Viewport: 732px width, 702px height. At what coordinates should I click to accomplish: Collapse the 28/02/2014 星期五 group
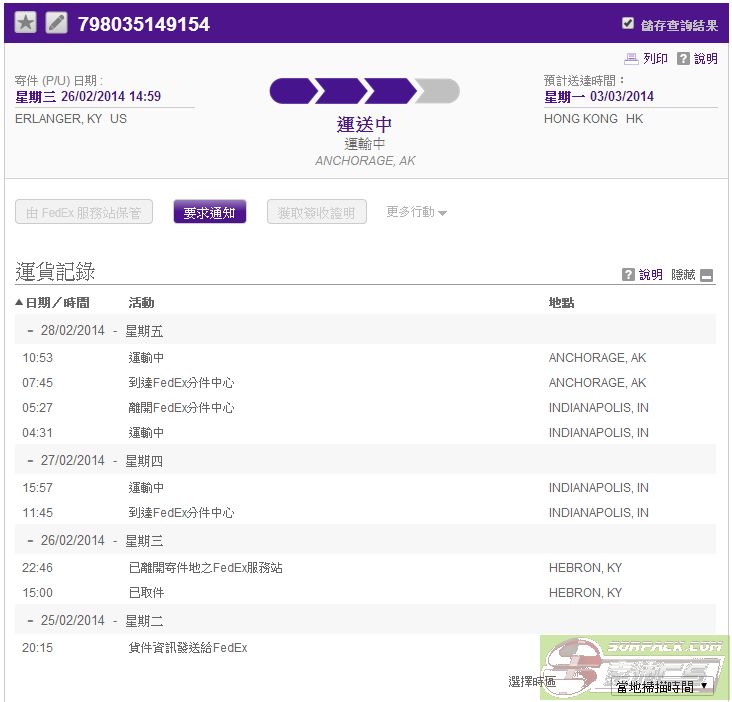[x=30, y=331]
